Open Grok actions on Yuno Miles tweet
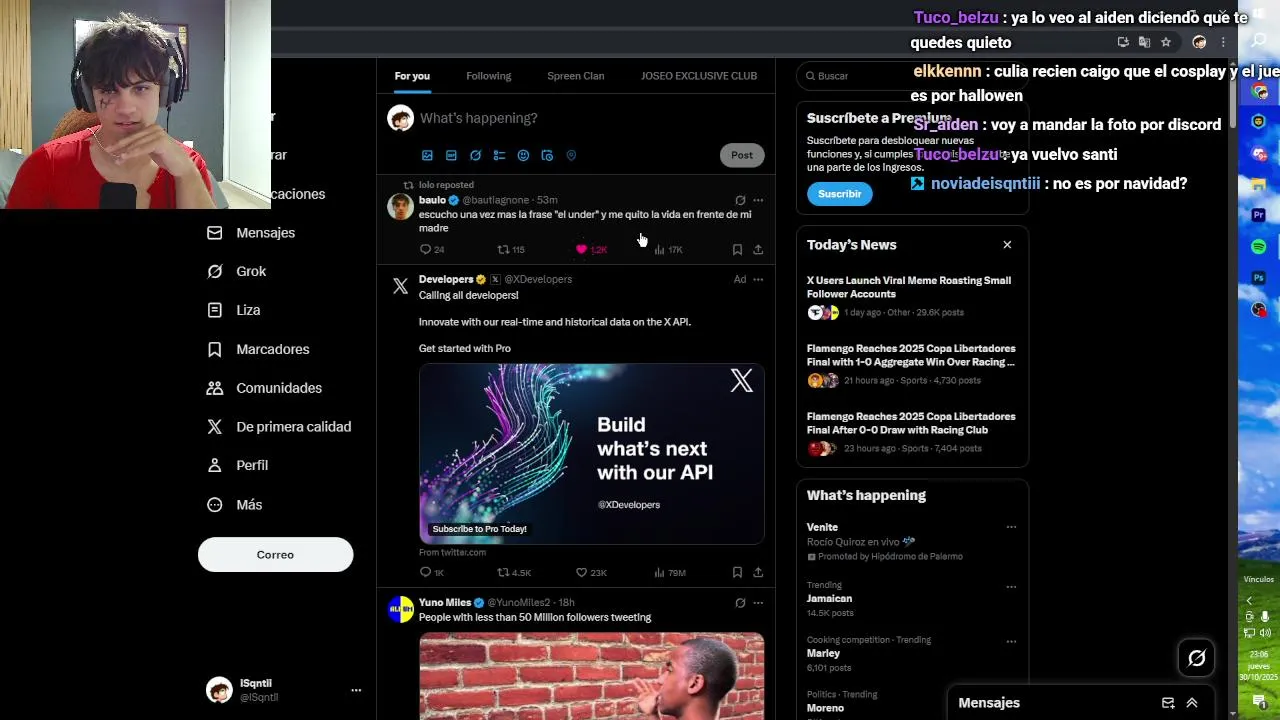This screenshot has width=1280, height=720. (740, 603)
